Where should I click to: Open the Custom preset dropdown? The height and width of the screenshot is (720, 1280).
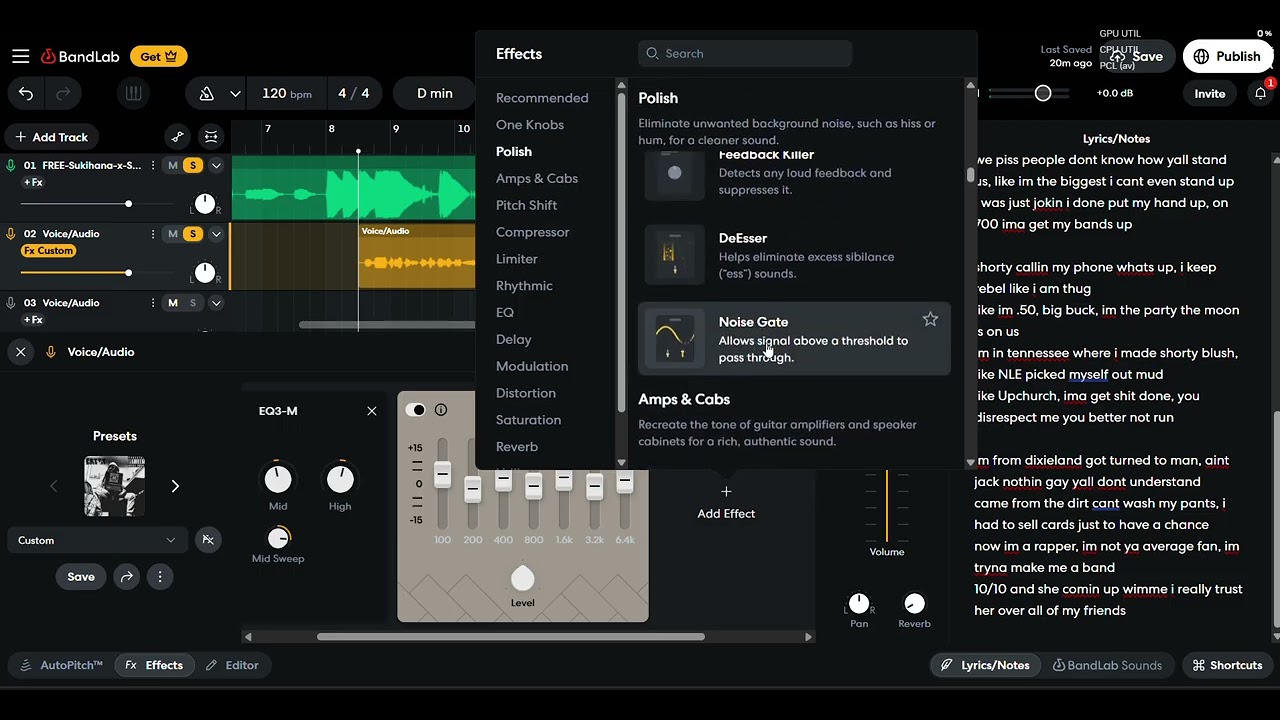tap(97, 540)
